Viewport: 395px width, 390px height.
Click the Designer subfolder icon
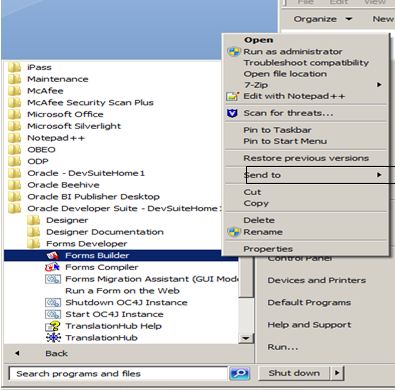33,220
